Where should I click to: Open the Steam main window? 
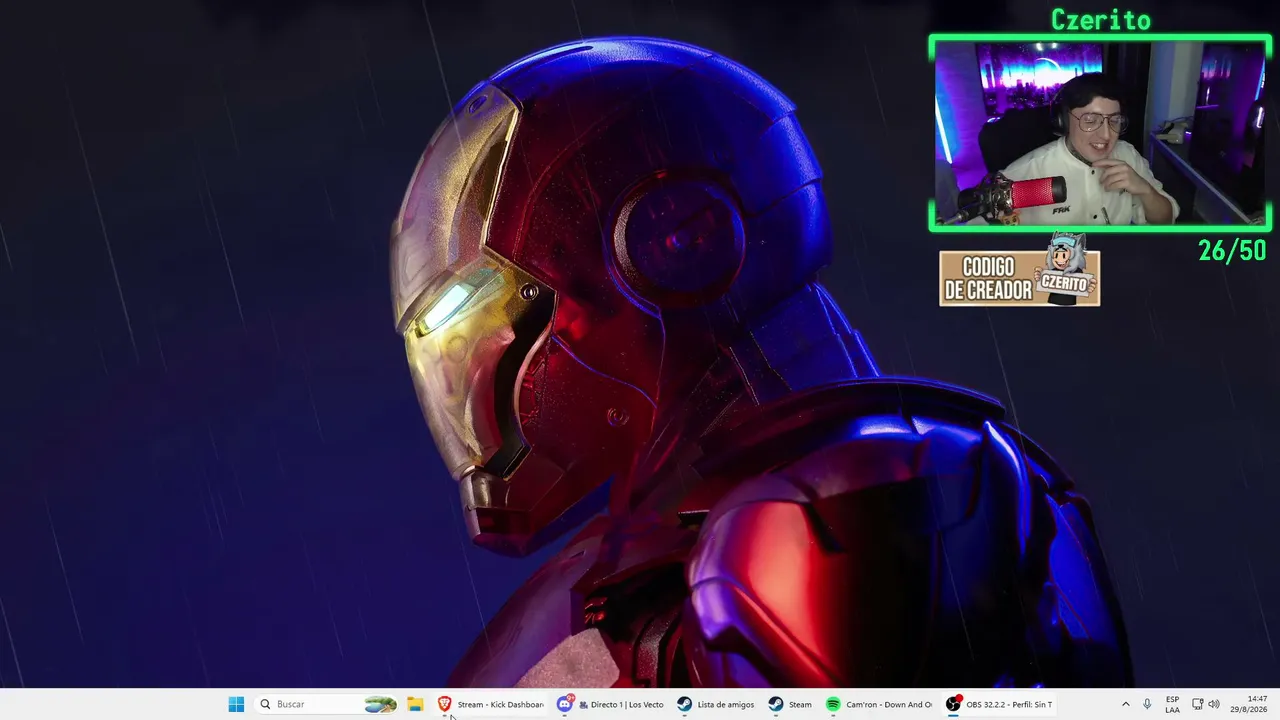tap(790, 704)
